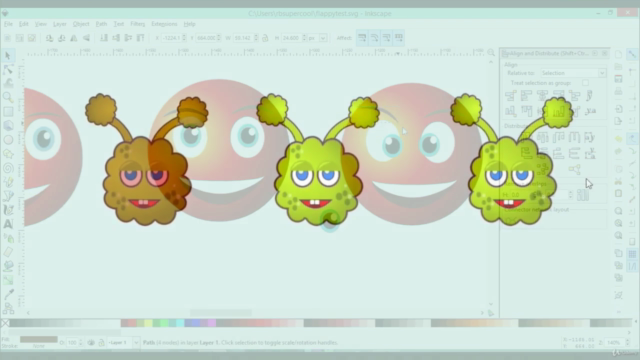Open the Edit menu
The height and width of the screenshot is (360, 640).
(24, 24)
